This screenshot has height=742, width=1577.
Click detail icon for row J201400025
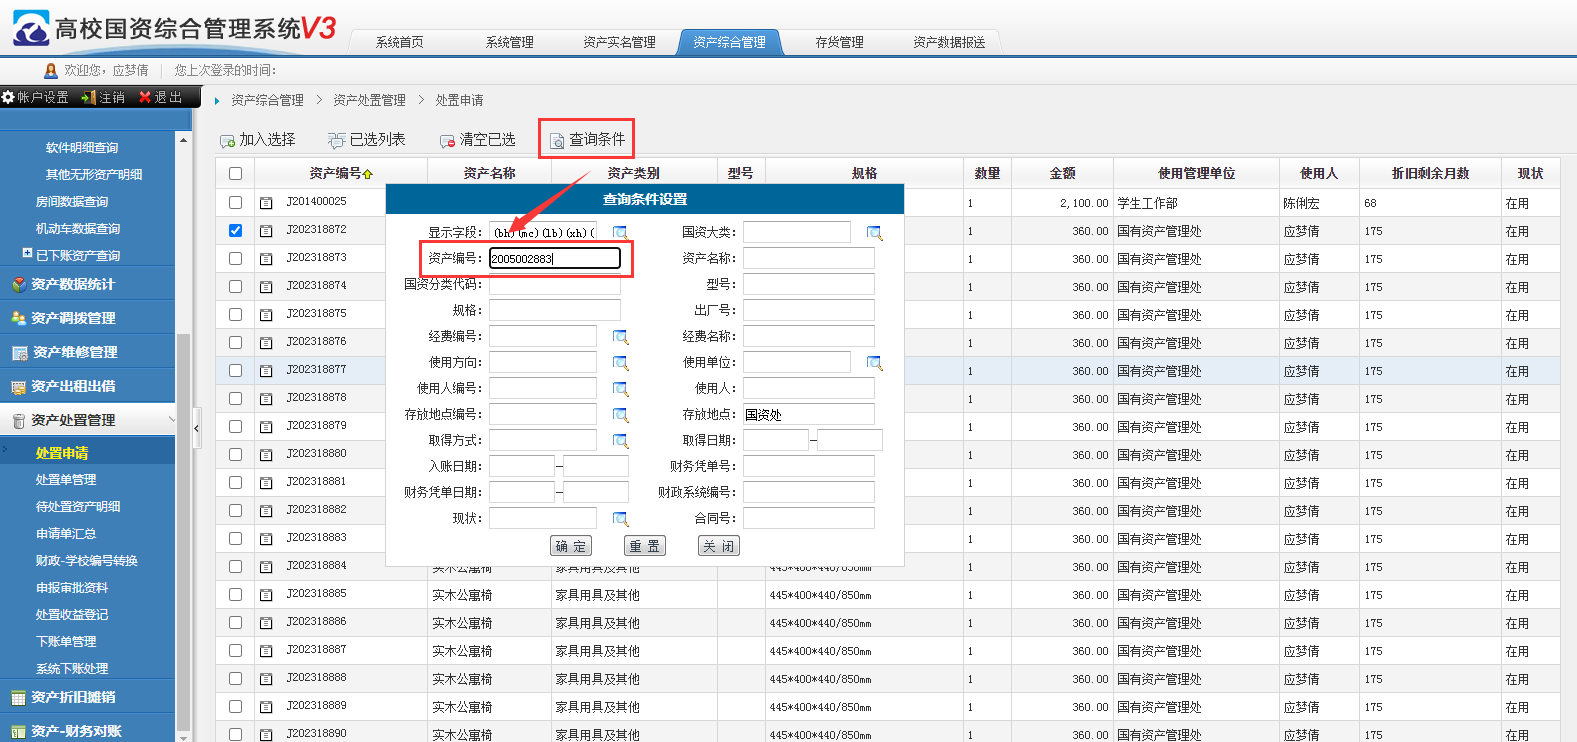[266, 203]
